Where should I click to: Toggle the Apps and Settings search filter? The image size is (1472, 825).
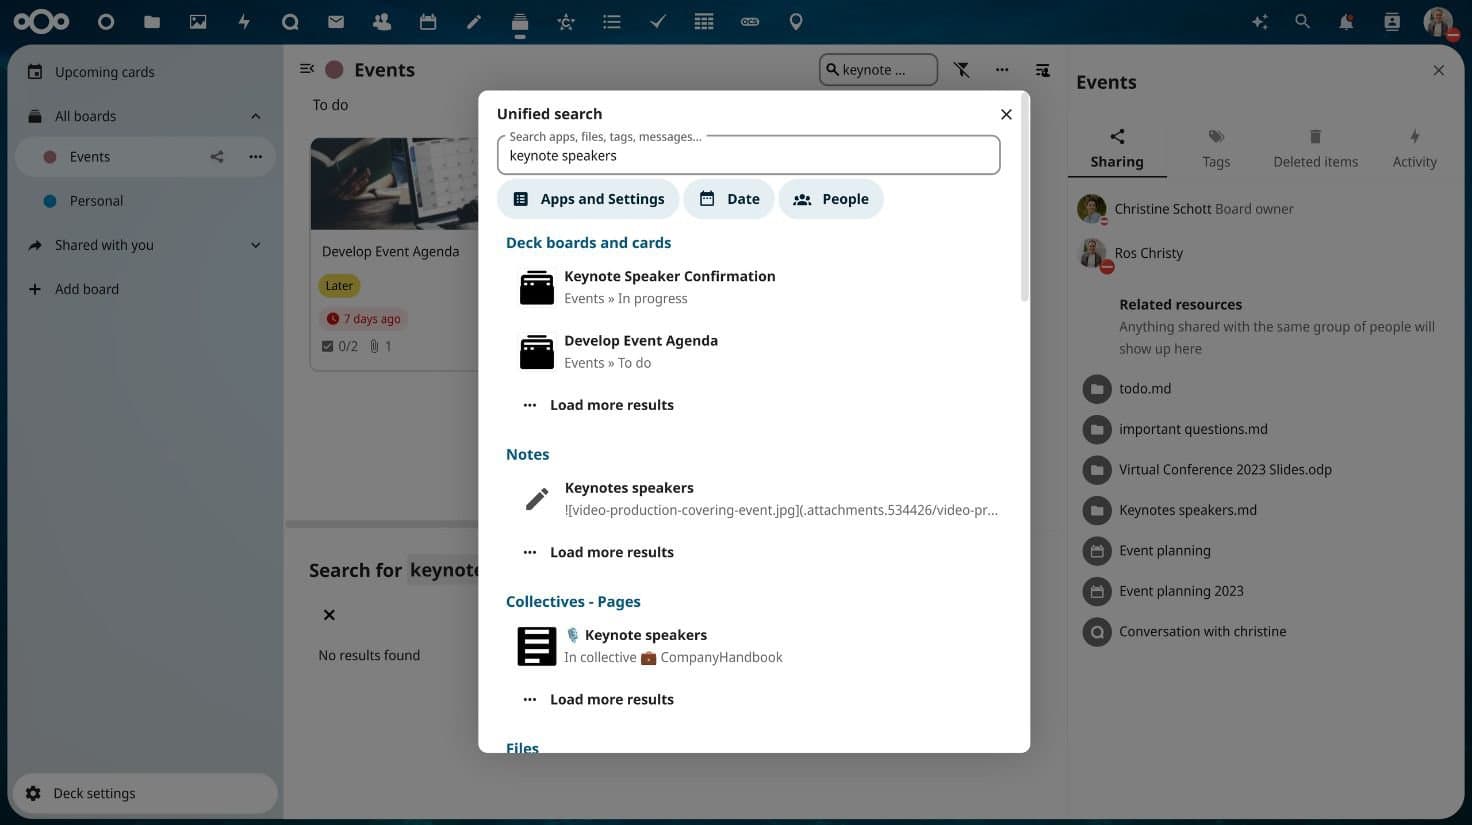click(x=588, y=198)
